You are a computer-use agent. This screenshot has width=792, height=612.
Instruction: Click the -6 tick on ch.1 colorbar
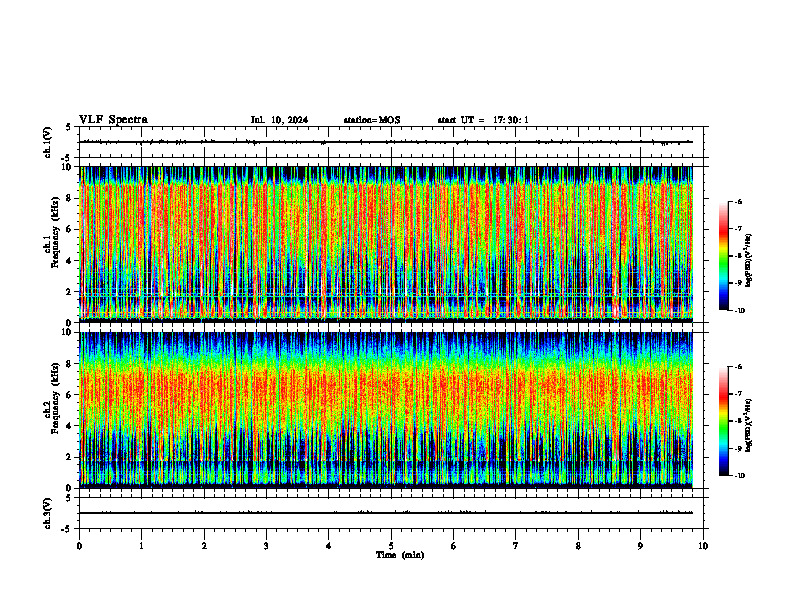(x=738, y=201)
